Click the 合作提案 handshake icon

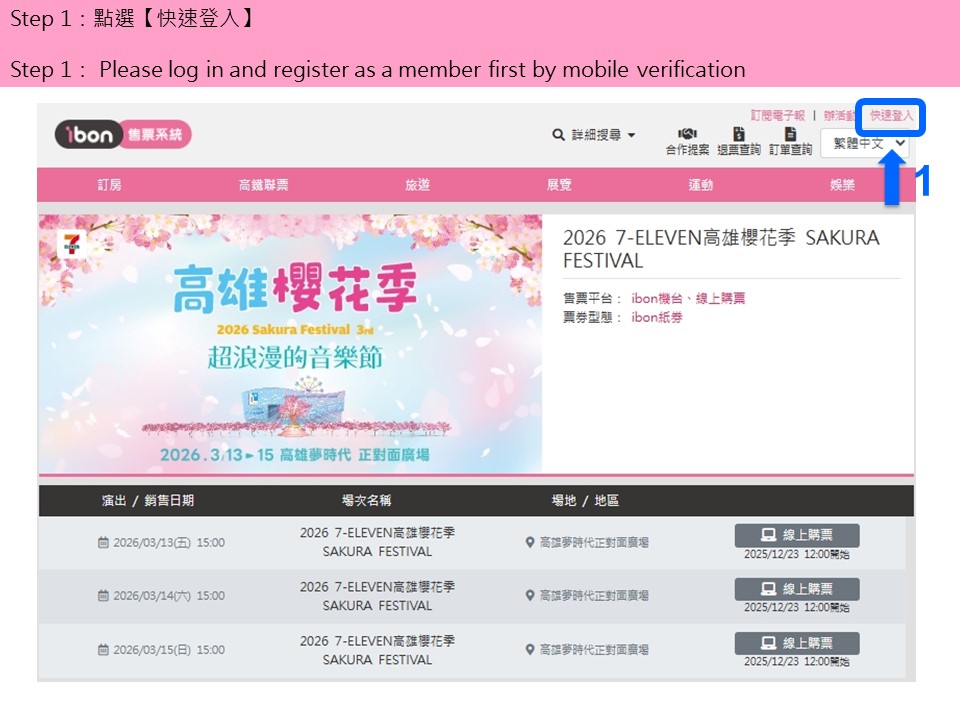687,134
